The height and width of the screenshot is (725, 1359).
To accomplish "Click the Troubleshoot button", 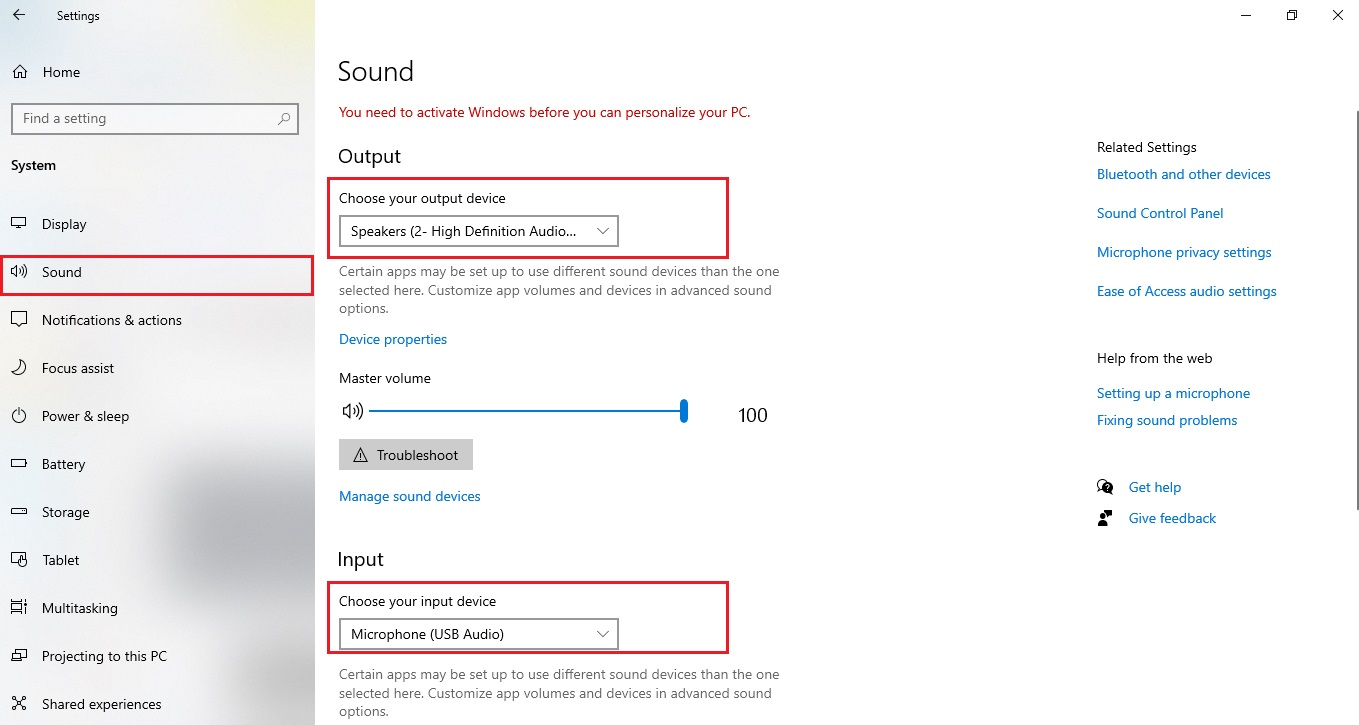I will pos(406,455).
